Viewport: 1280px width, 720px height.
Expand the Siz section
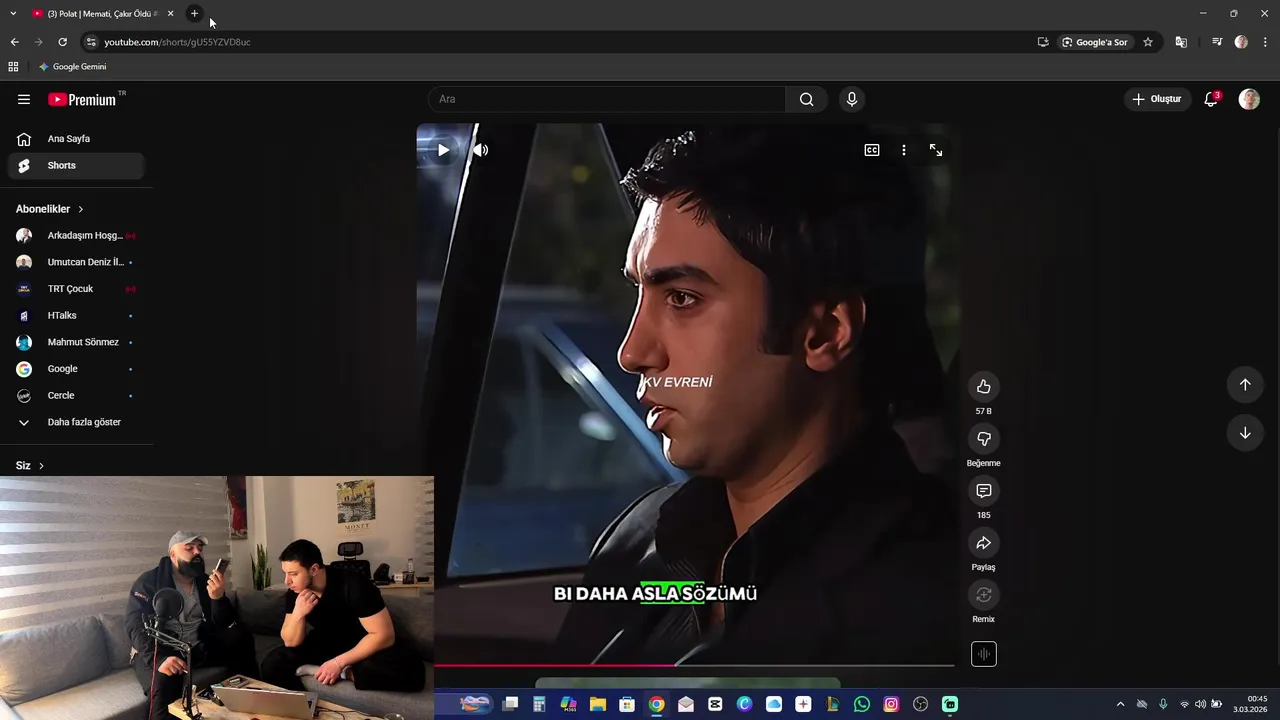(30, 466)
